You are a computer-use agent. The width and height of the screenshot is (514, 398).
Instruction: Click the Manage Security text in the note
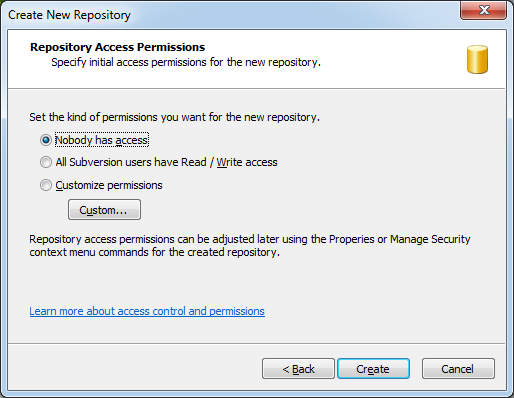click(x=430, y=239)
